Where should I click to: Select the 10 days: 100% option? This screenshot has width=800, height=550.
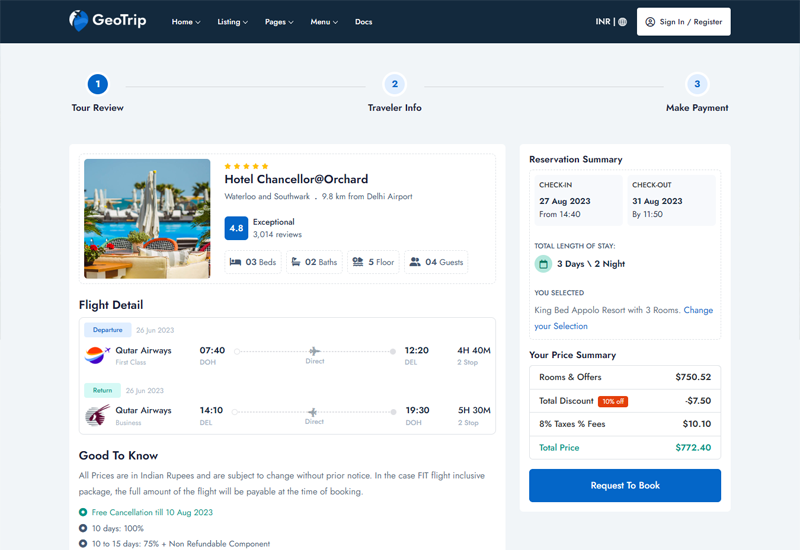click(84, 528)
